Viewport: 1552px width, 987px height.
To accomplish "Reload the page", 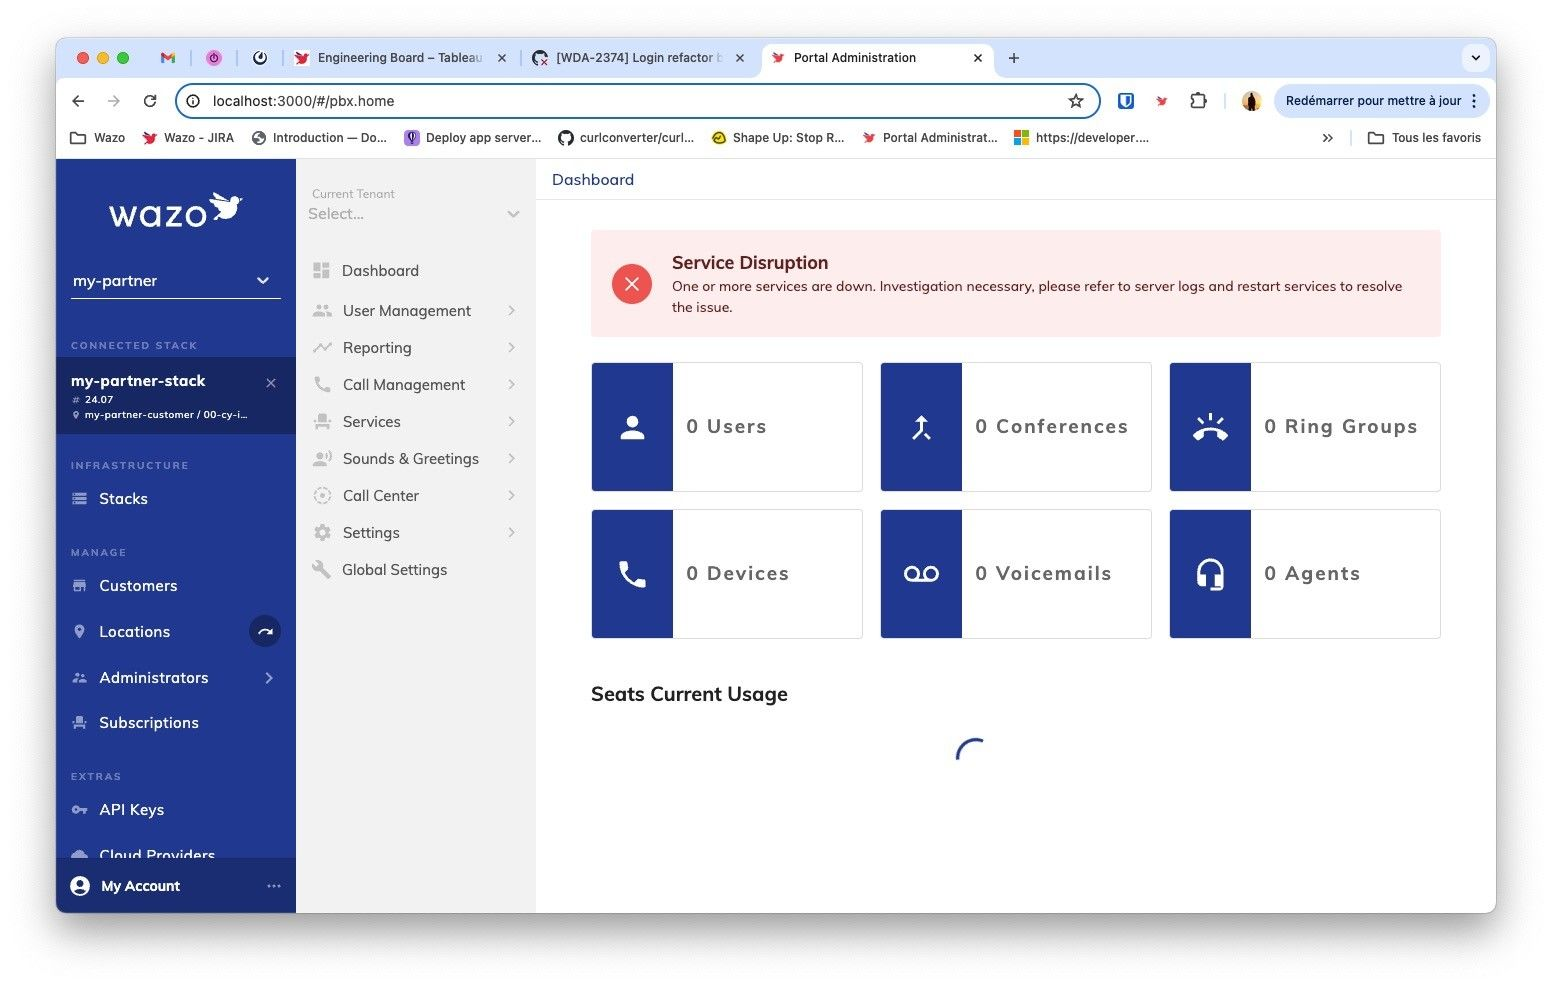I will [x=150, y=101].
